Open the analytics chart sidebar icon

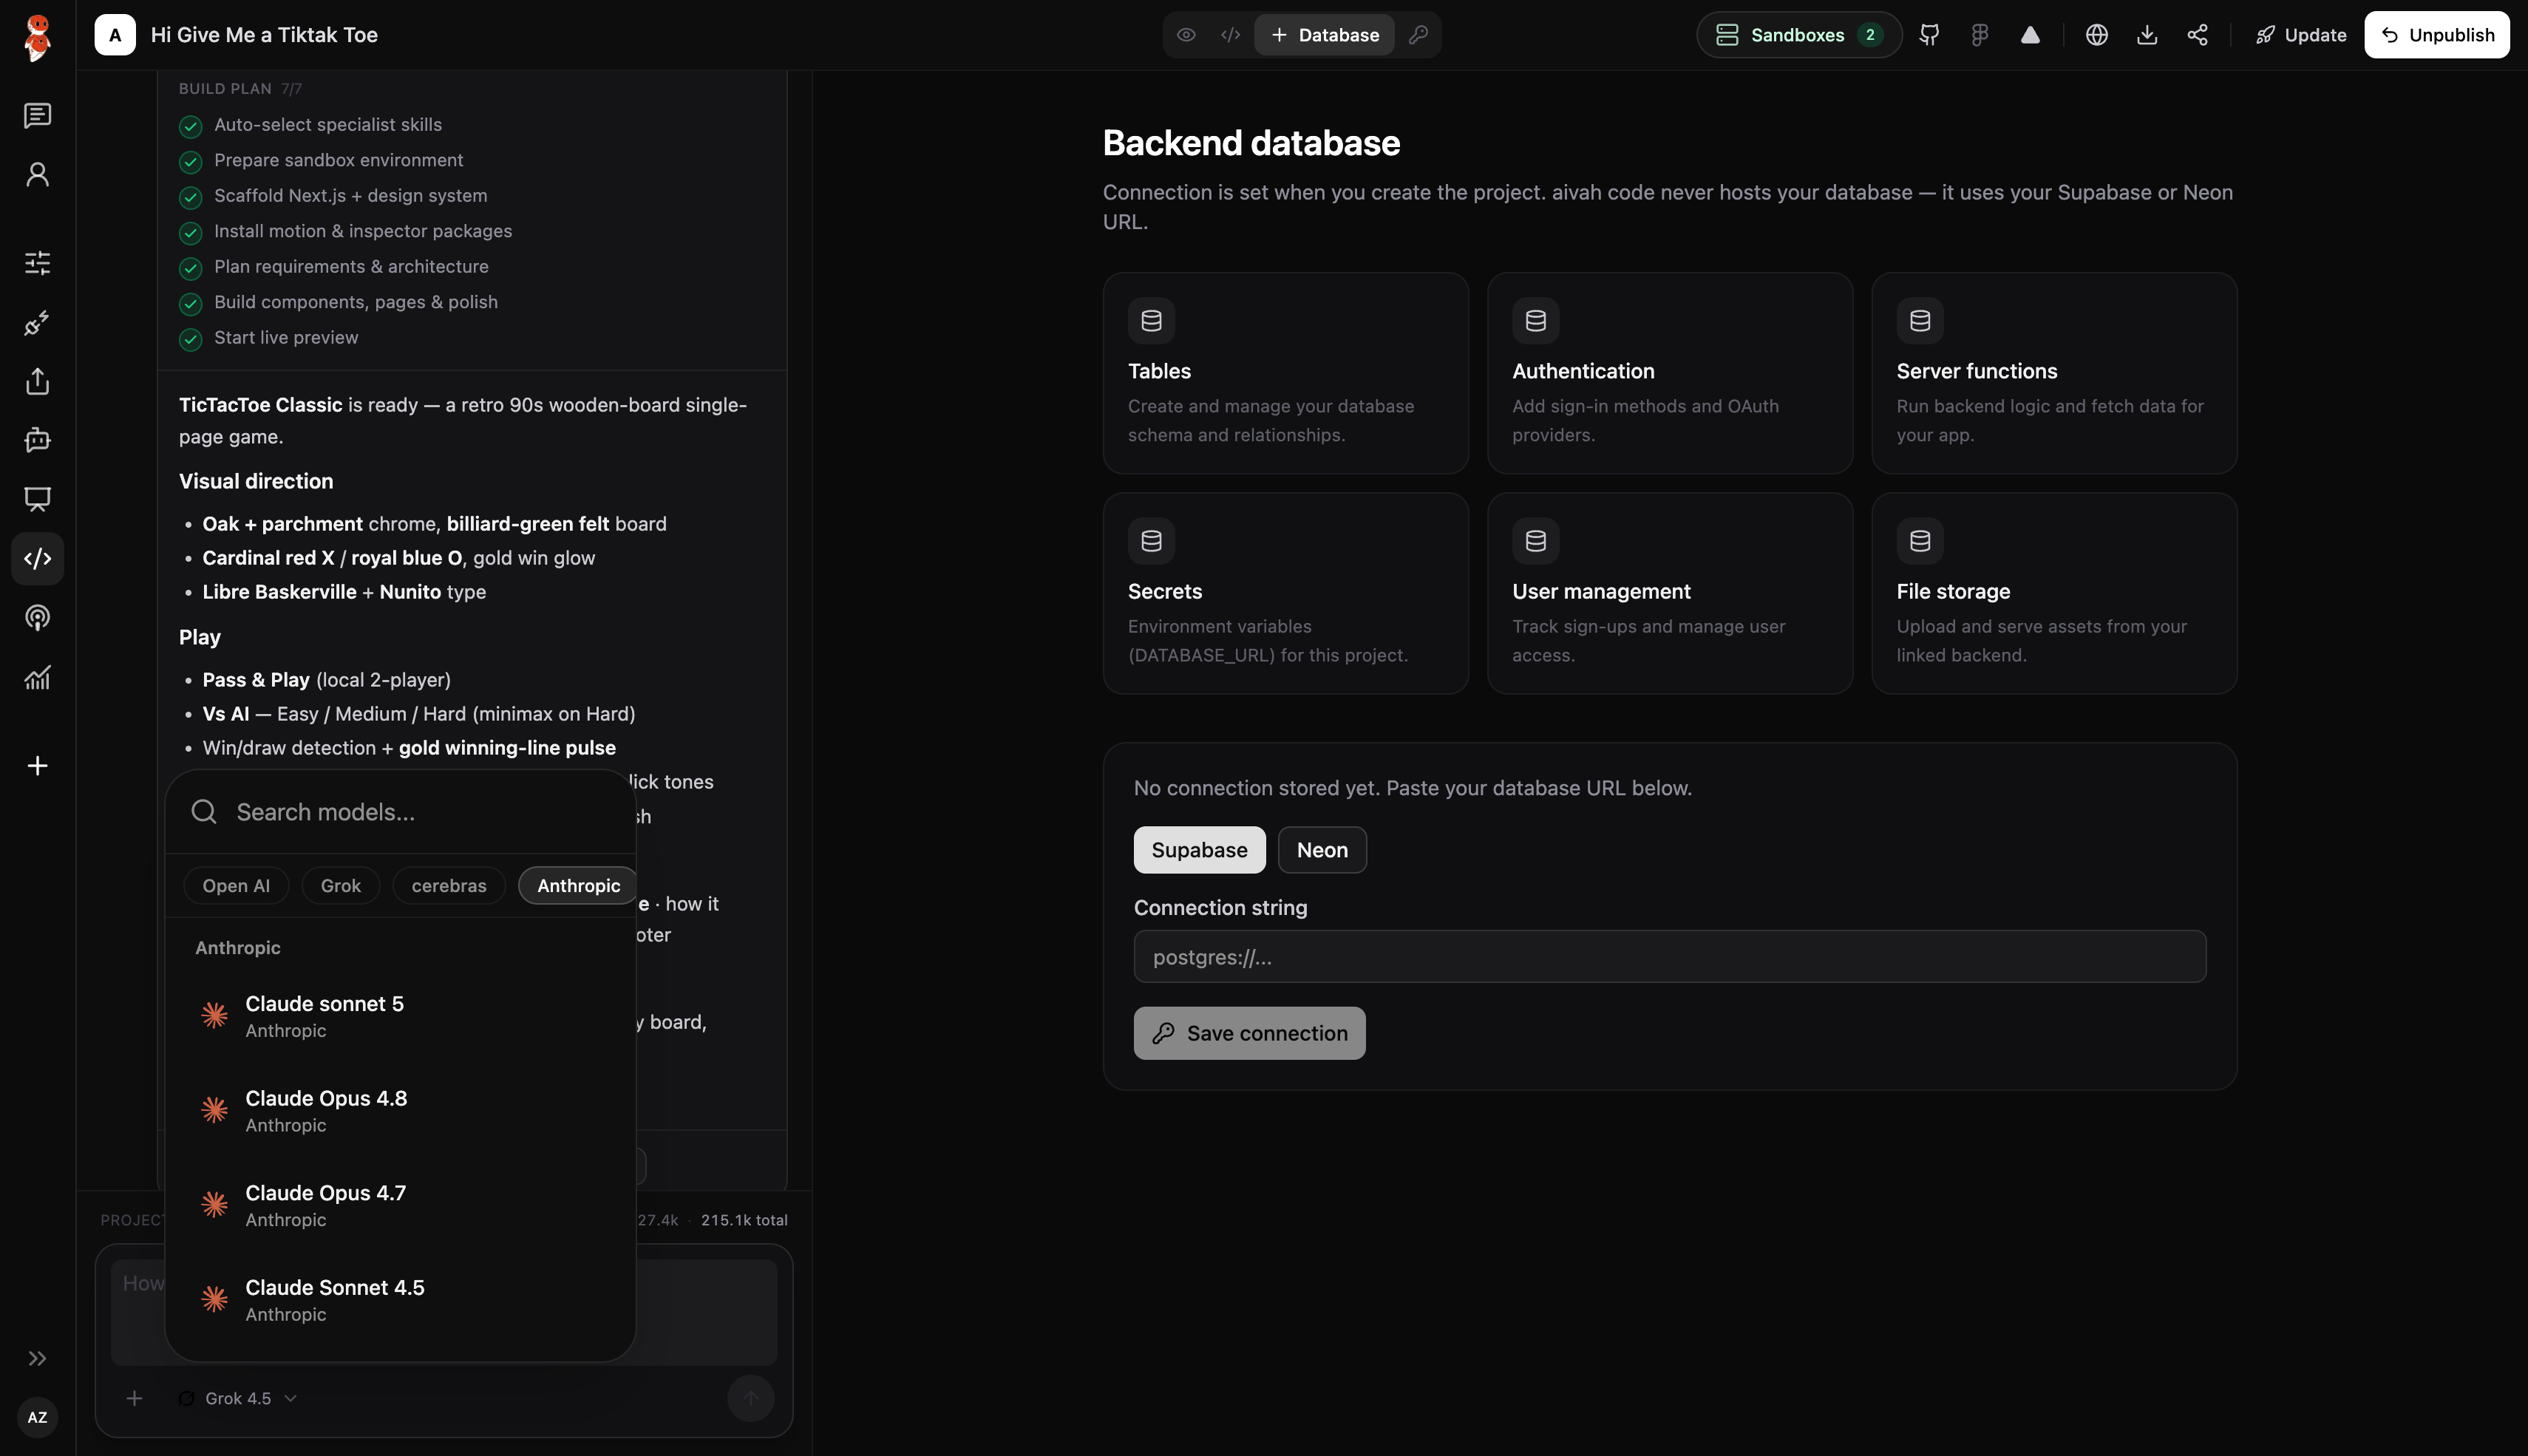point(37,677)
